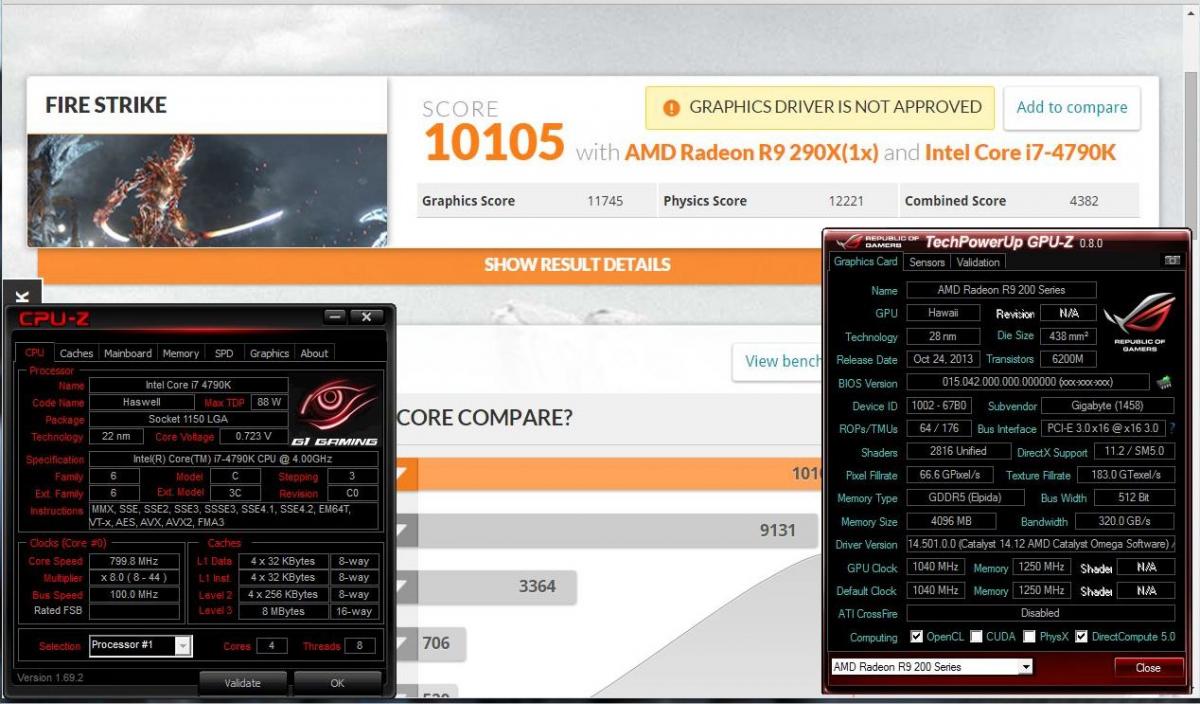The height and width of the screenshot is (704, 1200).
Task: Select the Graphics Card tab in GPU-Z
Action: [x=866, y=262]
